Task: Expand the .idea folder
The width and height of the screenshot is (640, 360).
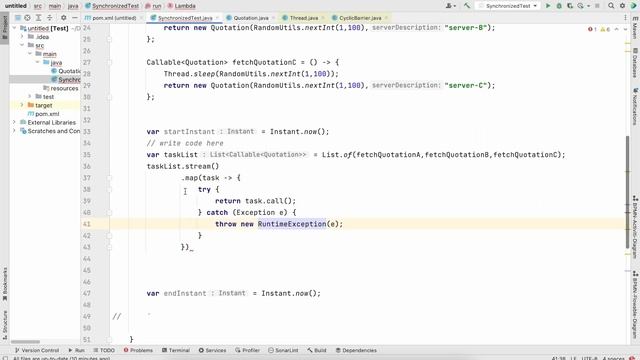Action: coord(22,37)
